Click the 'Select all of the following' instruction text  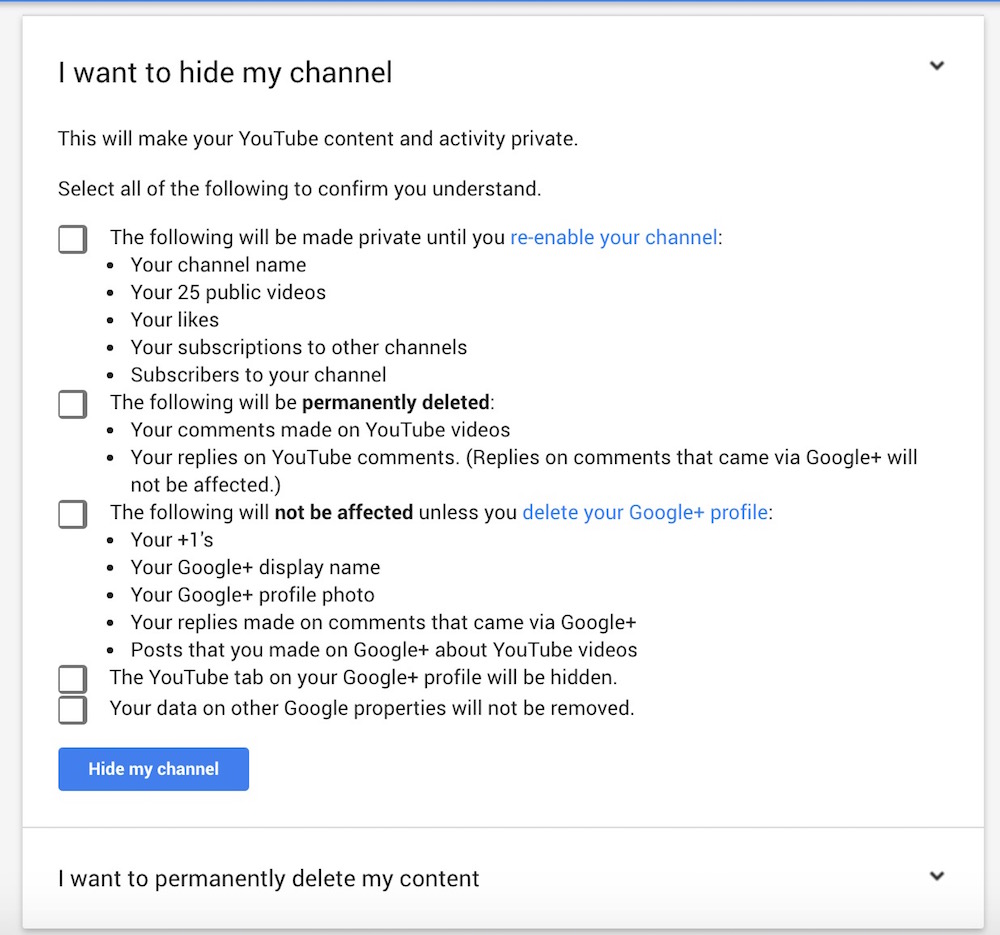click(299, 189)
